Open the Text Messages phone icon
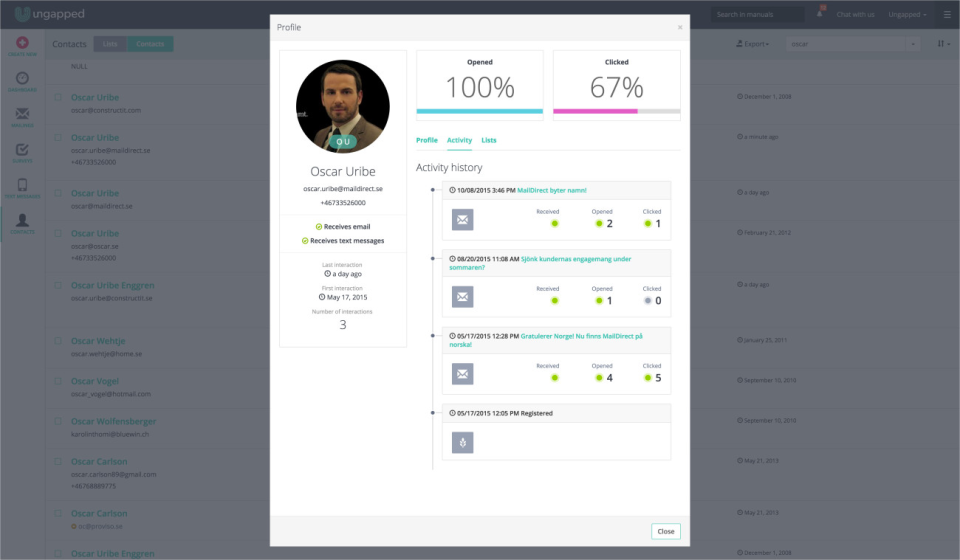Screen dimensions: 960x560 click(22, 185)
